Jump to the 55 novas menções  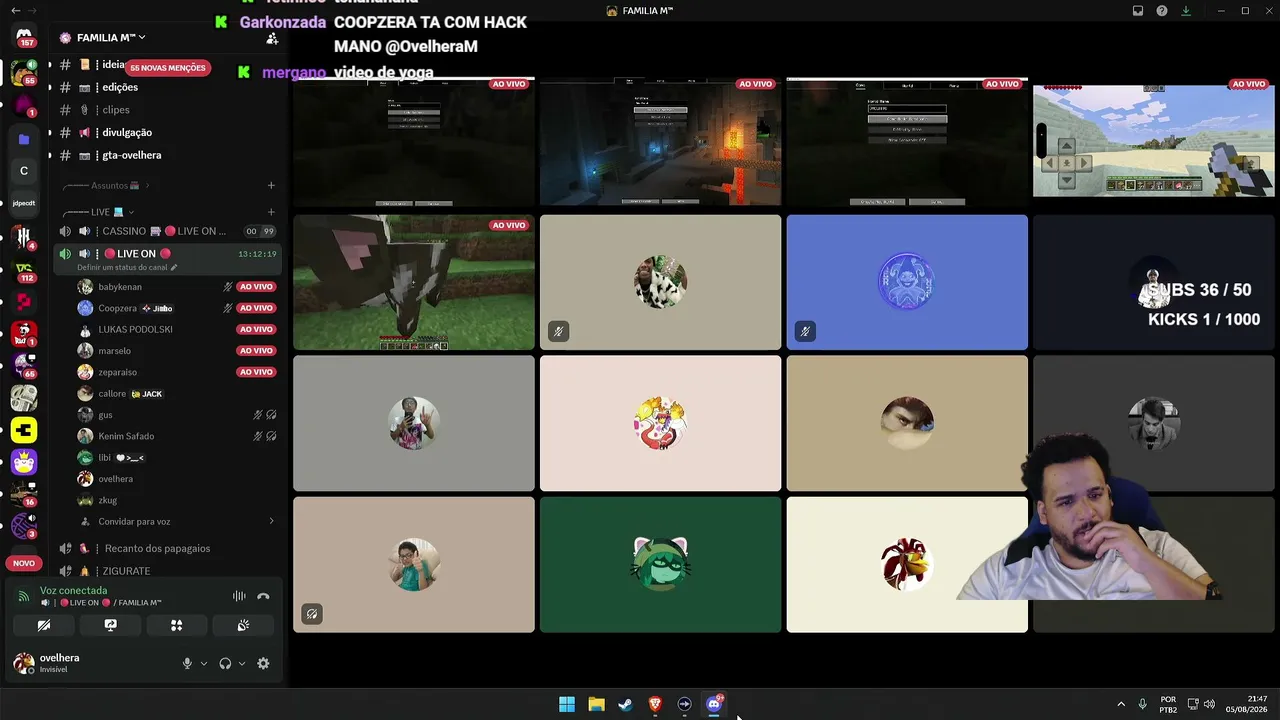(168, 68)
